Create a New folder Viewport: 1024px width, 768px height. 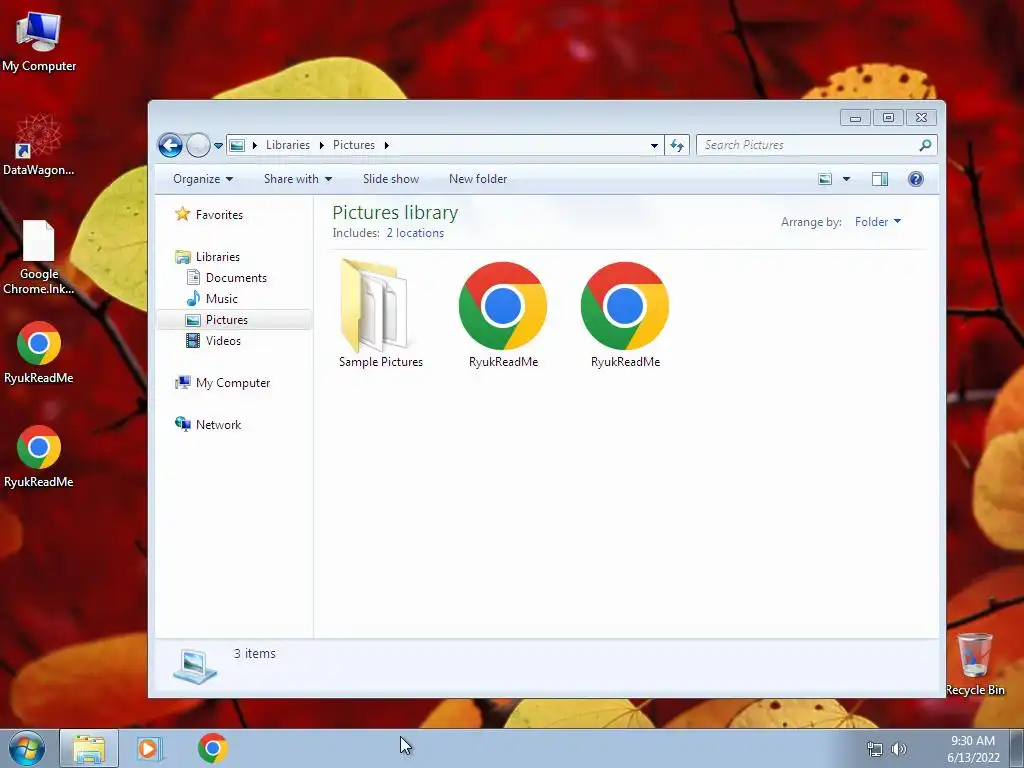pyautogui.click(x=478, y=179)
